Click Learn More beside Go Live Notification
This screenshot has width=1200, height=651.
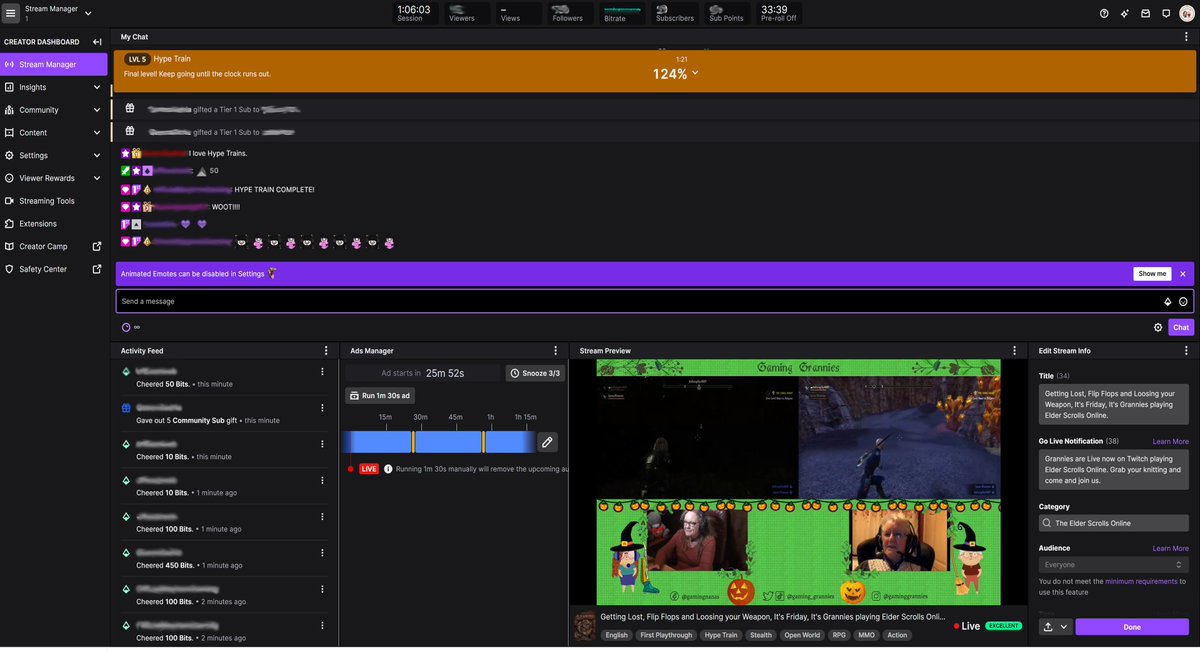(1169, 440)
